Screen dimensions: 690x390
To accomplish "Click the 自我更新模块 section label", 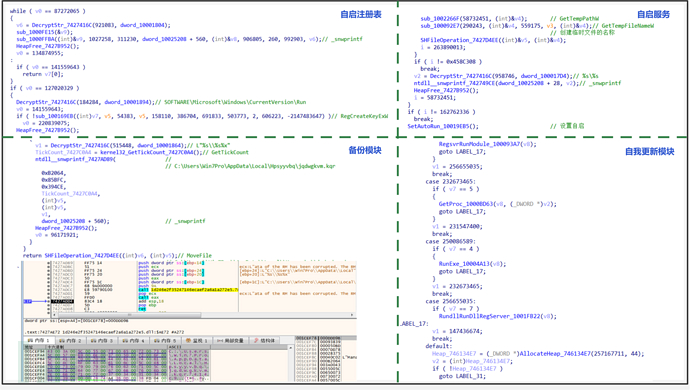I will tap(650, 152).
